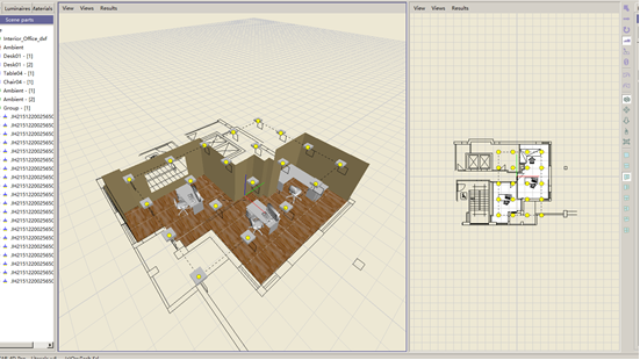Open View menu in the plan viewport
The image size is (640, 360).
pos(419,8)
